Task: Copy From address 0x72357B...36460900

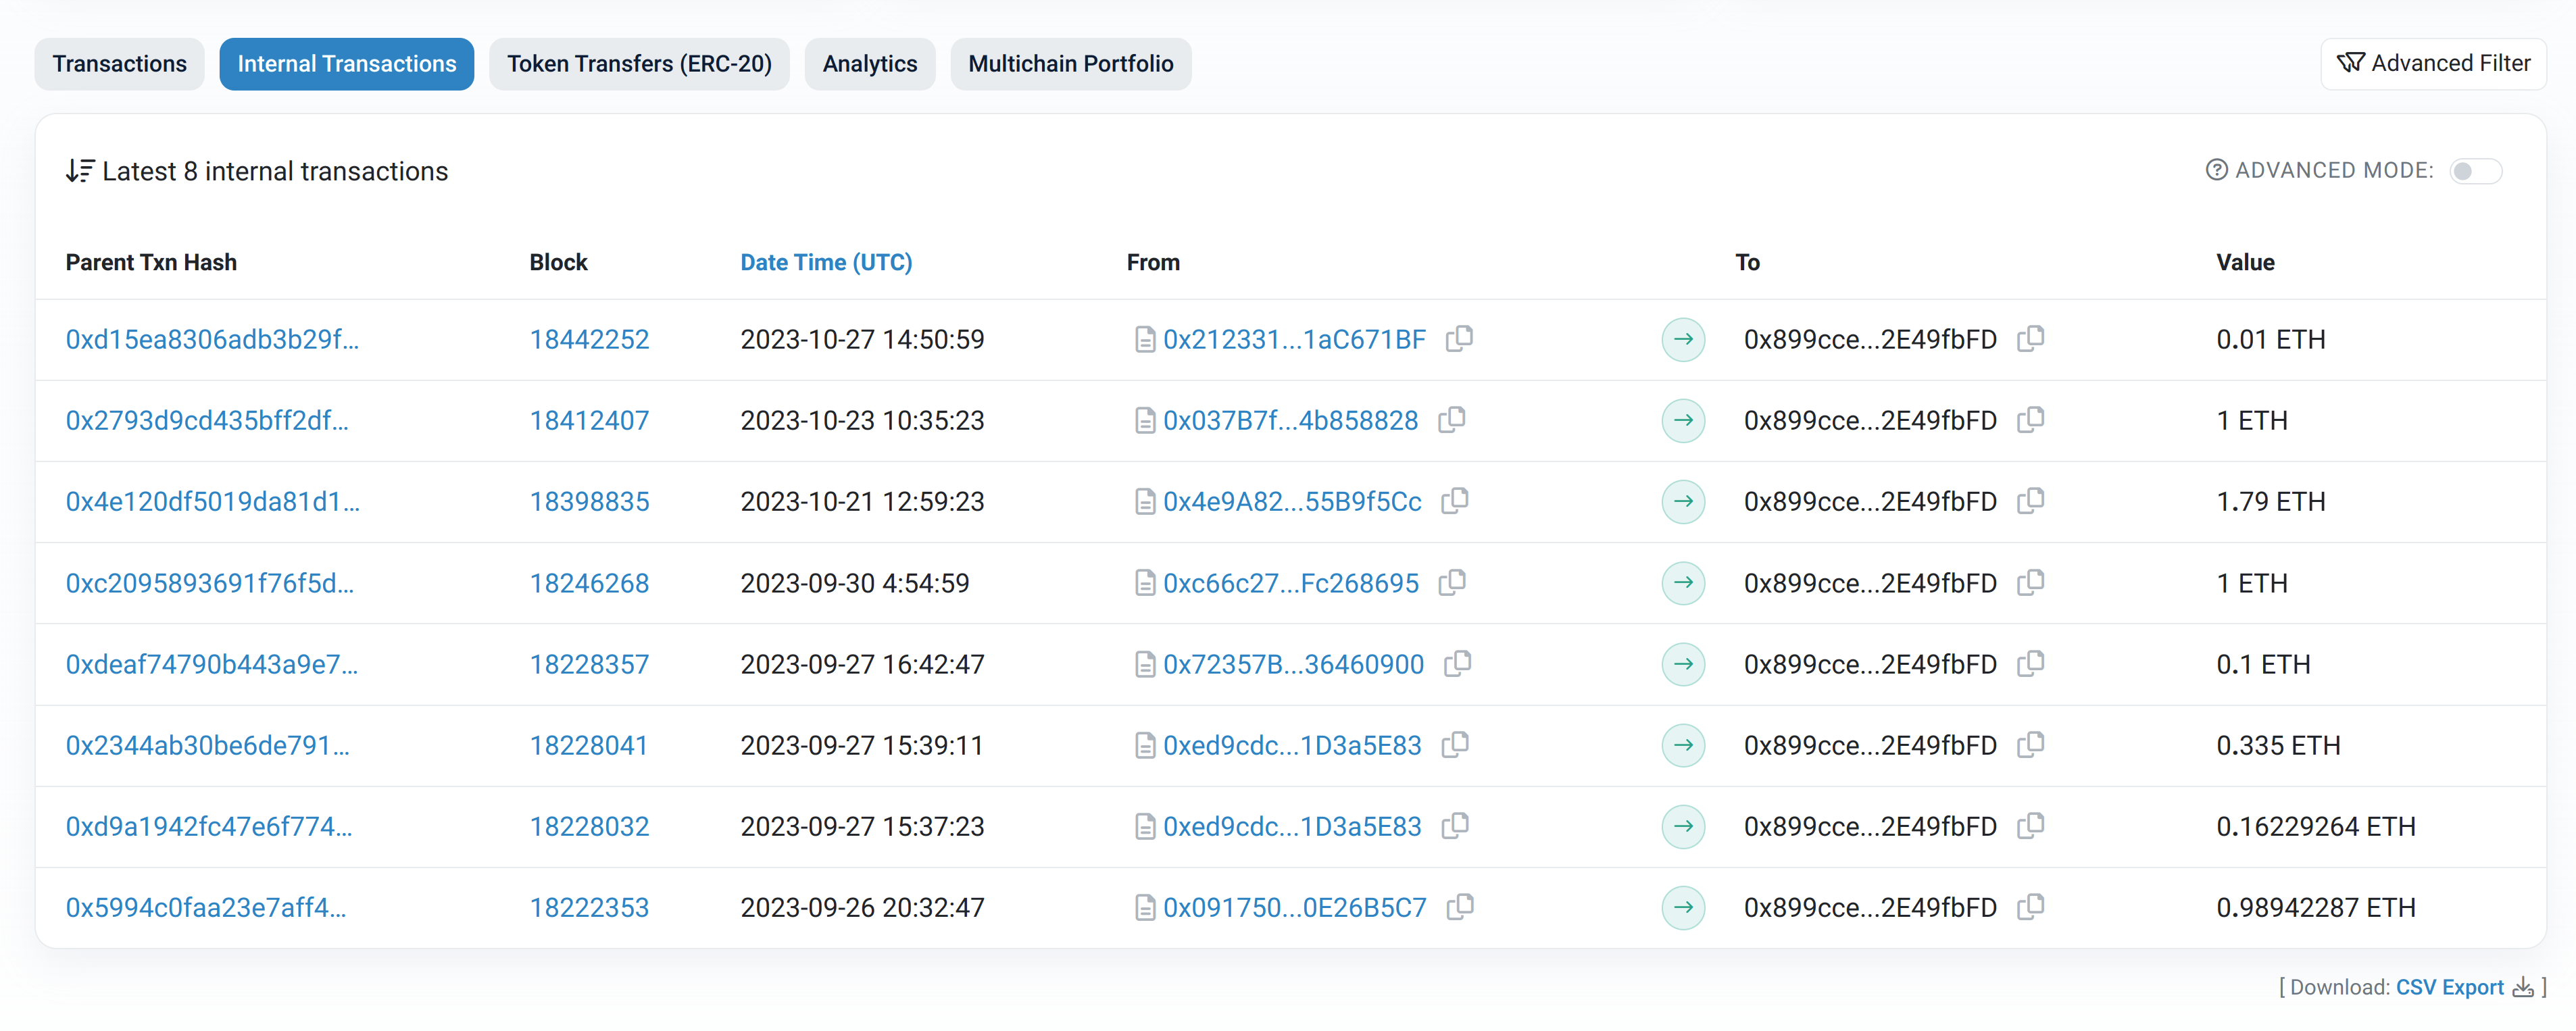Action: [x=1457, y=663]
